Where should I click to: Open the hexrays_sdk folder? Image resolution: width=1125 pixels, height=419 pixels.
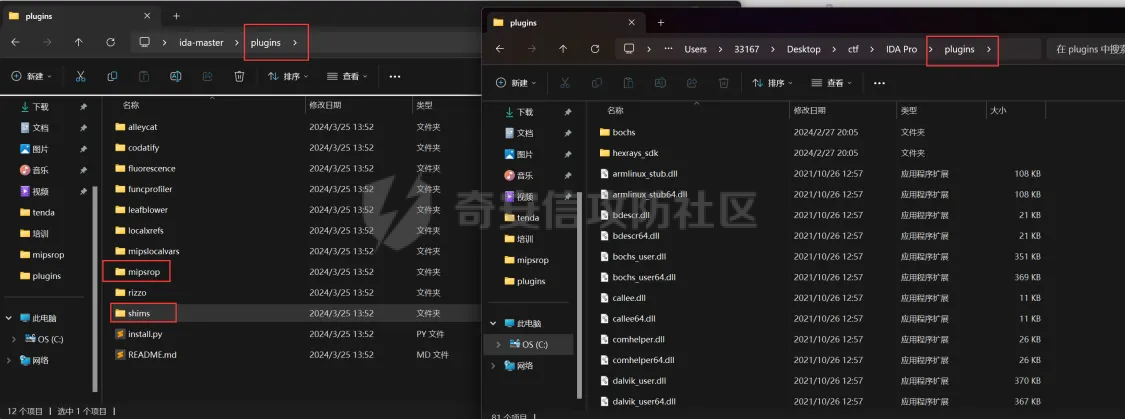[x=635, y=153]
